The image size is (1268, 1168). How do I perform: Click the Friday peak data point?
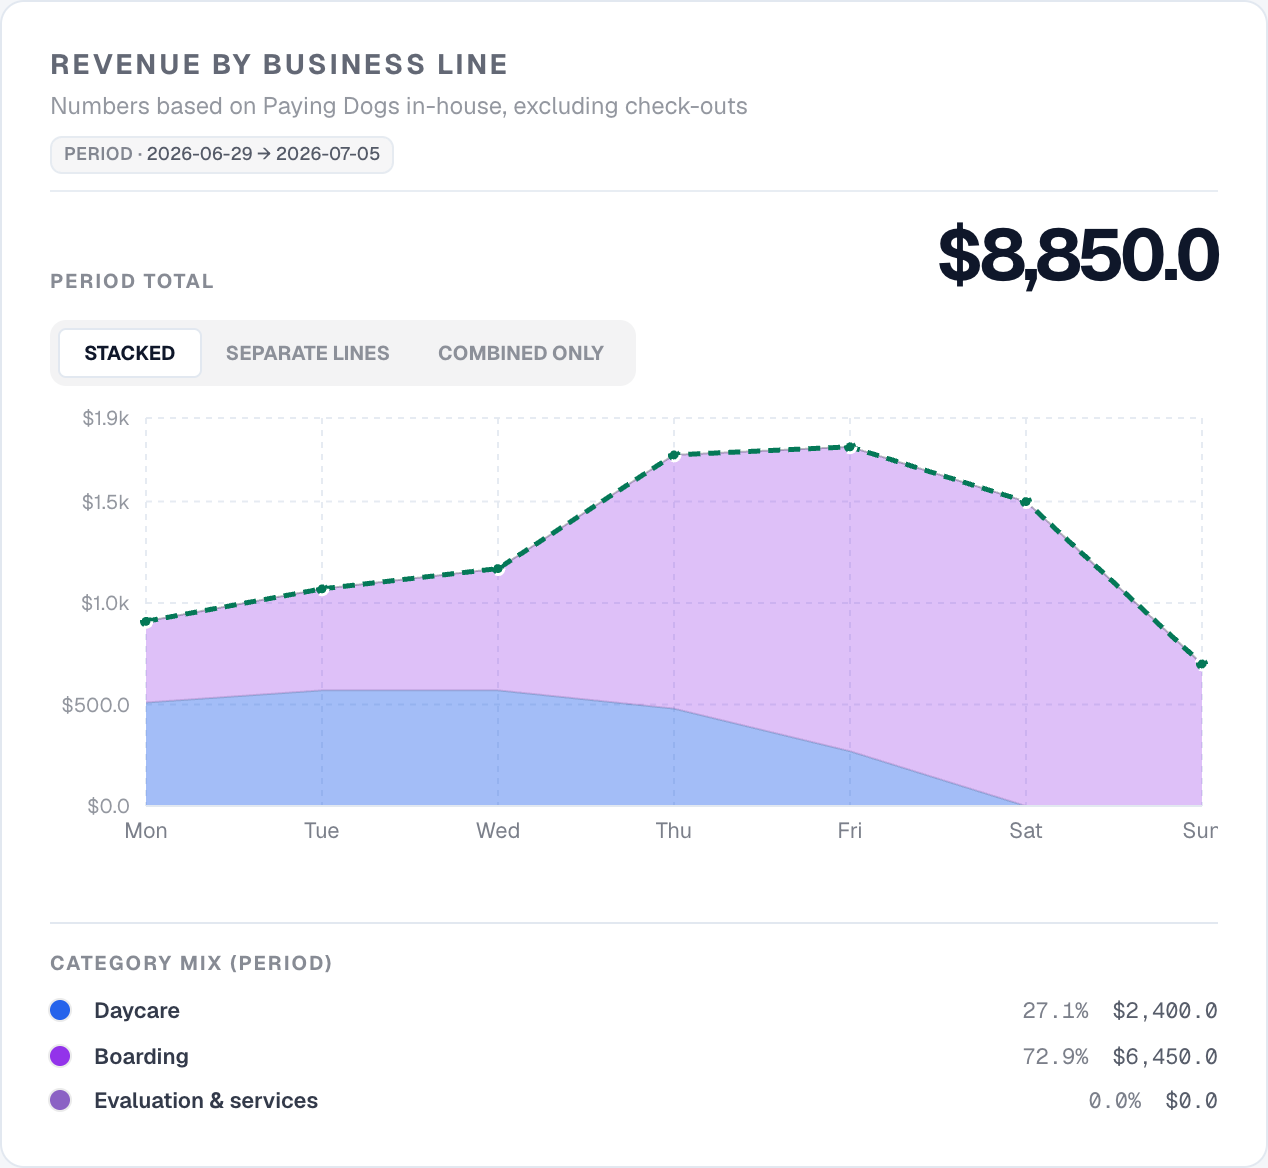point(850,447)
